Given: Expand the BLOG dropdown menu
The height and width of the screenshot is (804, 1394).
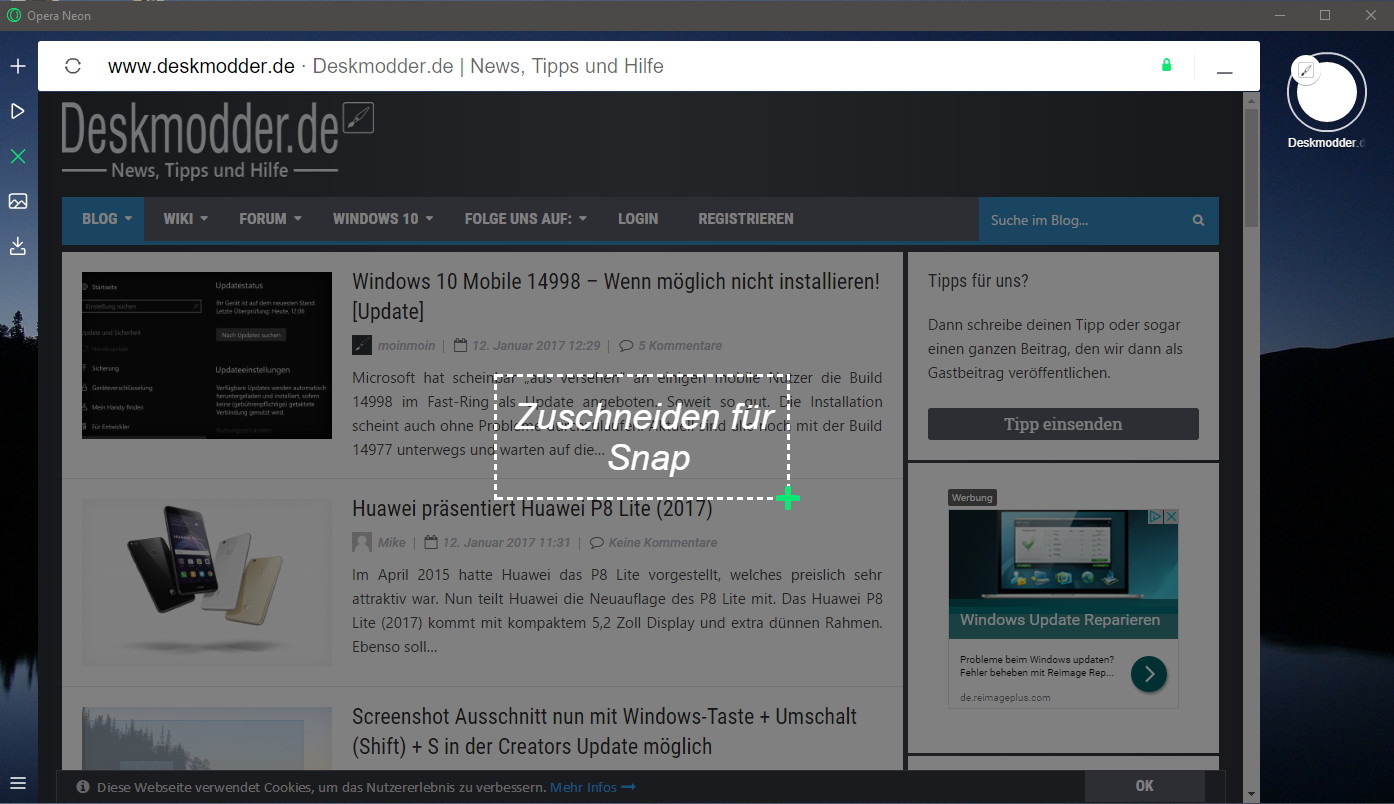Looking at the screenshot, I should click(x=106, y=219).
